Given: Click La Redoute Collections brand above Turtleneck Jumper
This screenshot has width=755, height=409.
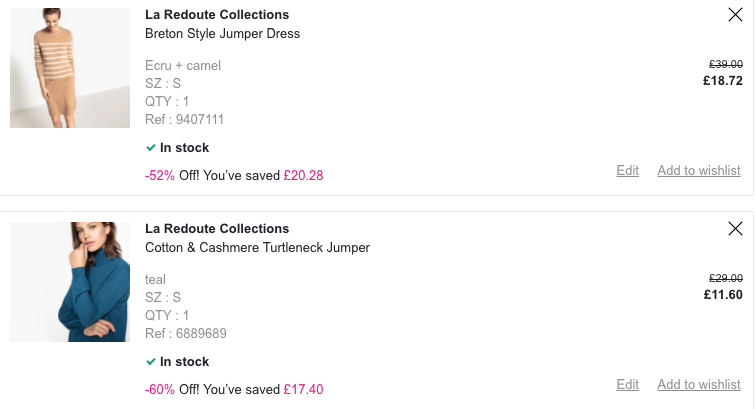Looking at the screenshot, I should [217, 229].
